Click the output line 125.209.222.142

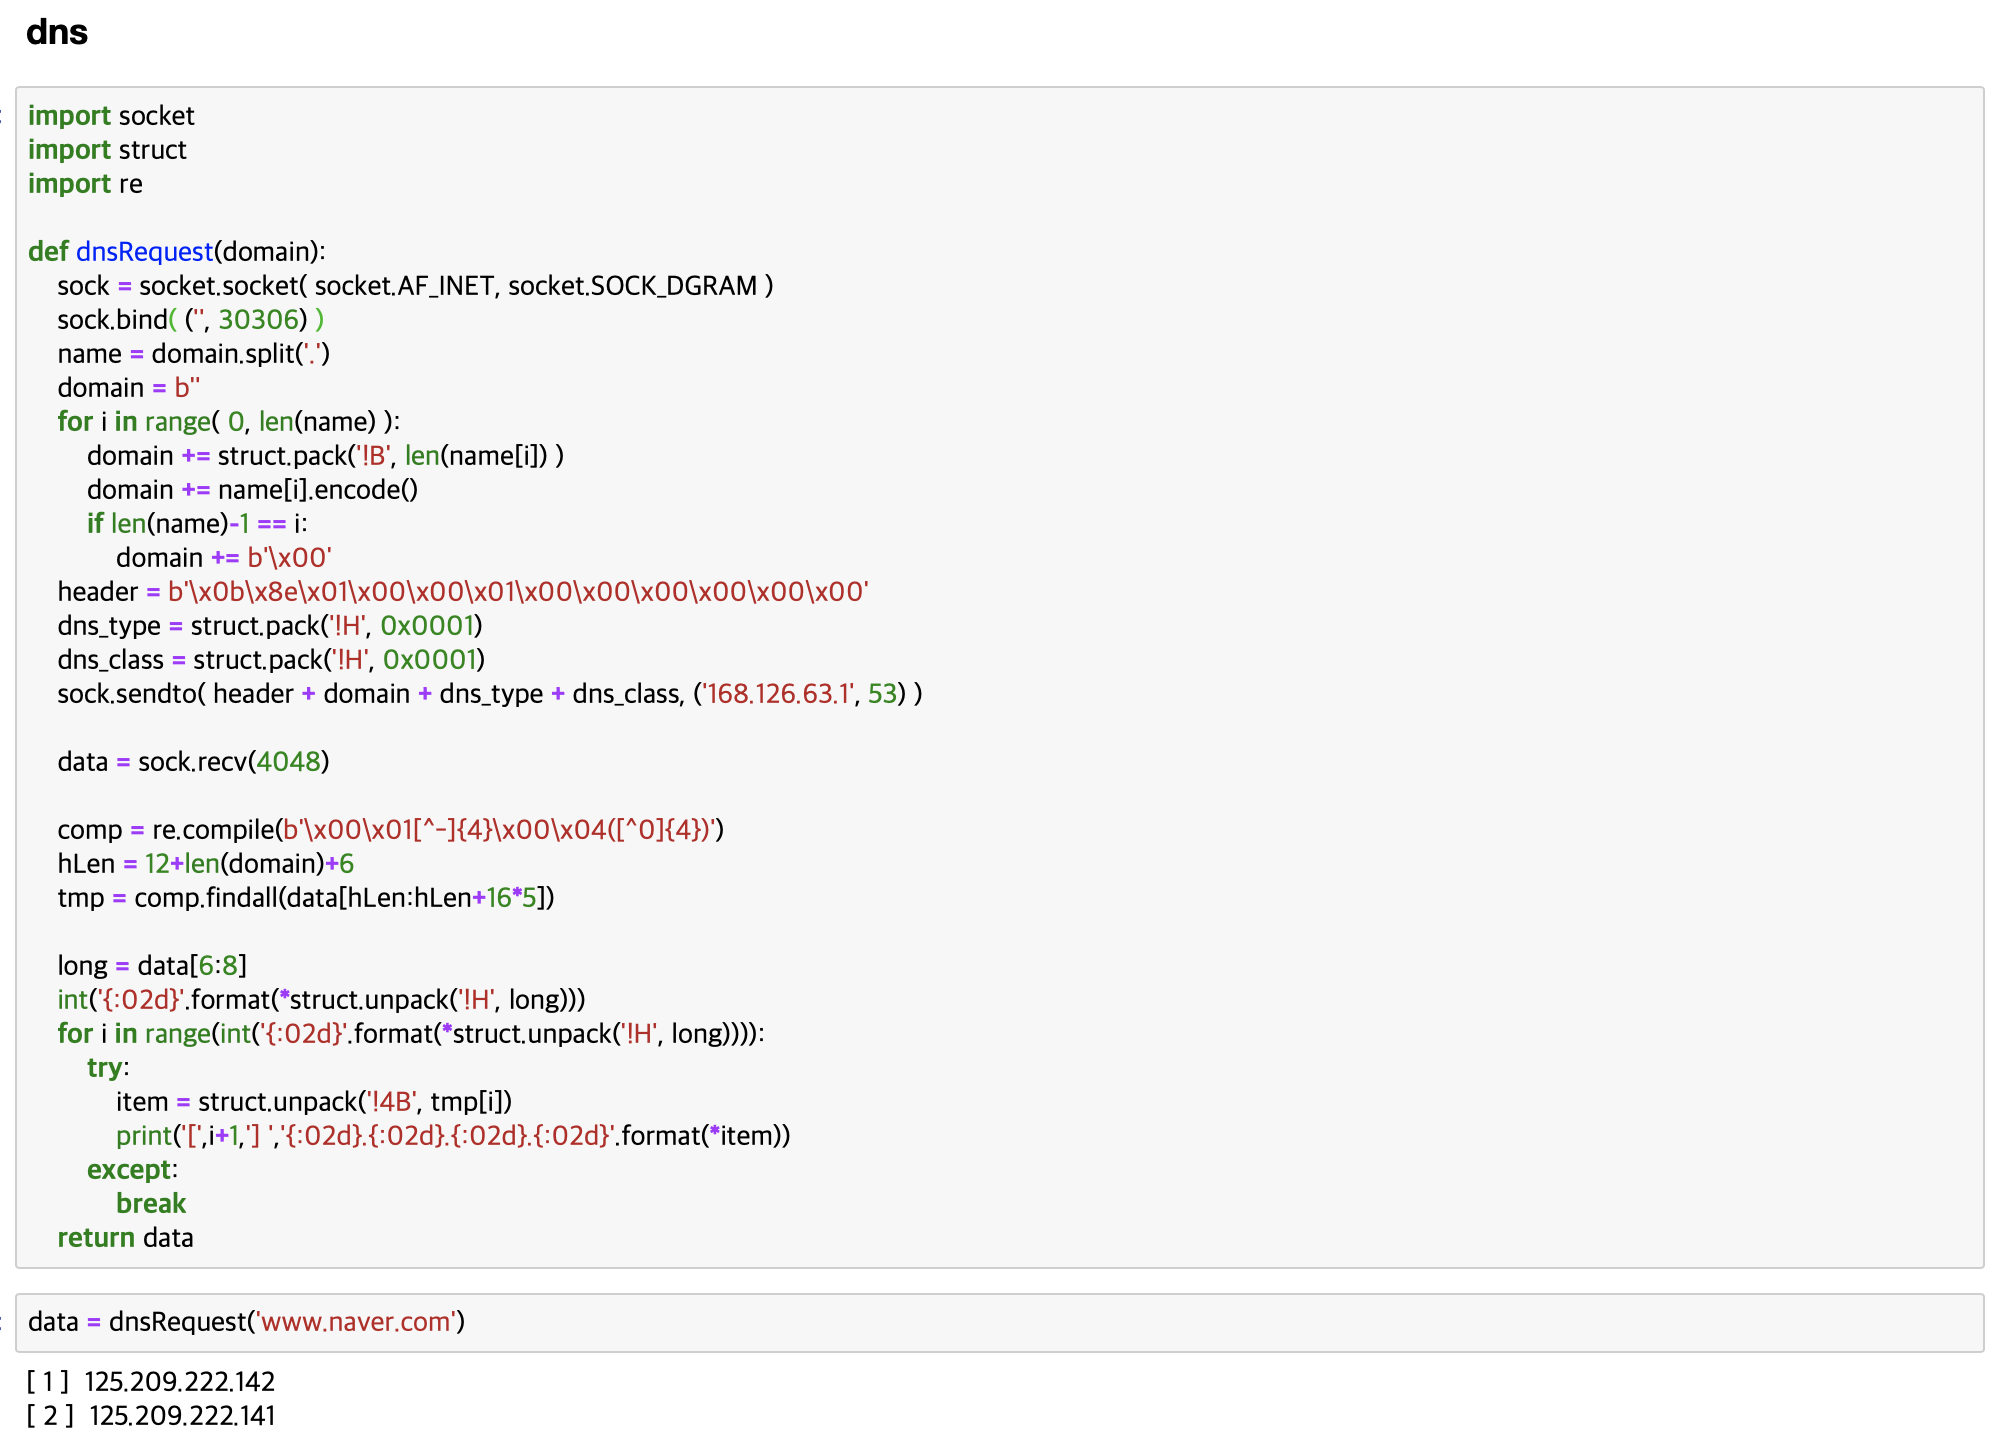(x=179, y=1382)
